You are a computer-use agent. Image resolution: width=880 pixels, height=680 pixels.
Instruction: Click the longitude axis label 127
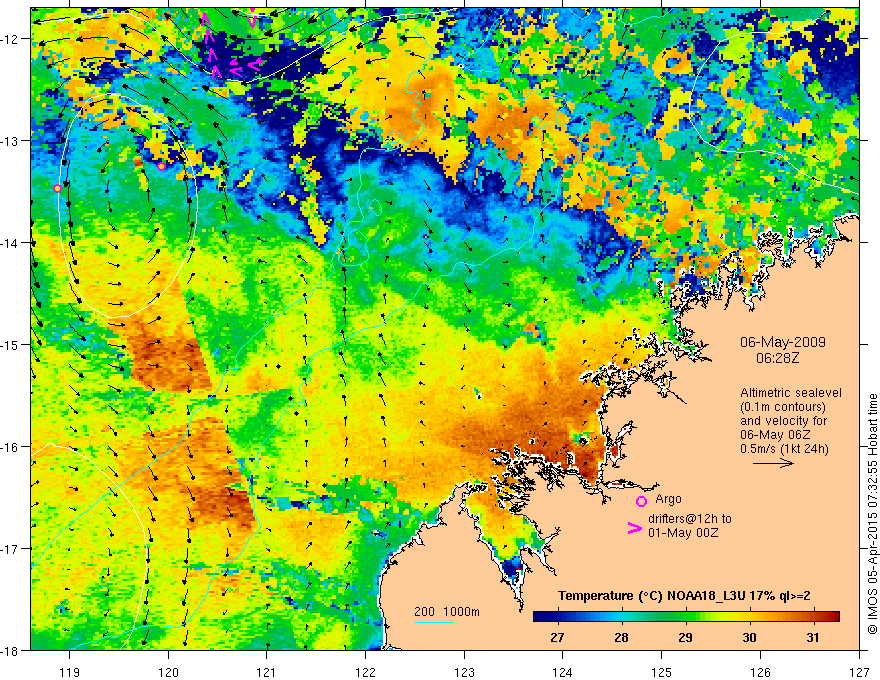click(x=859, y=672)
